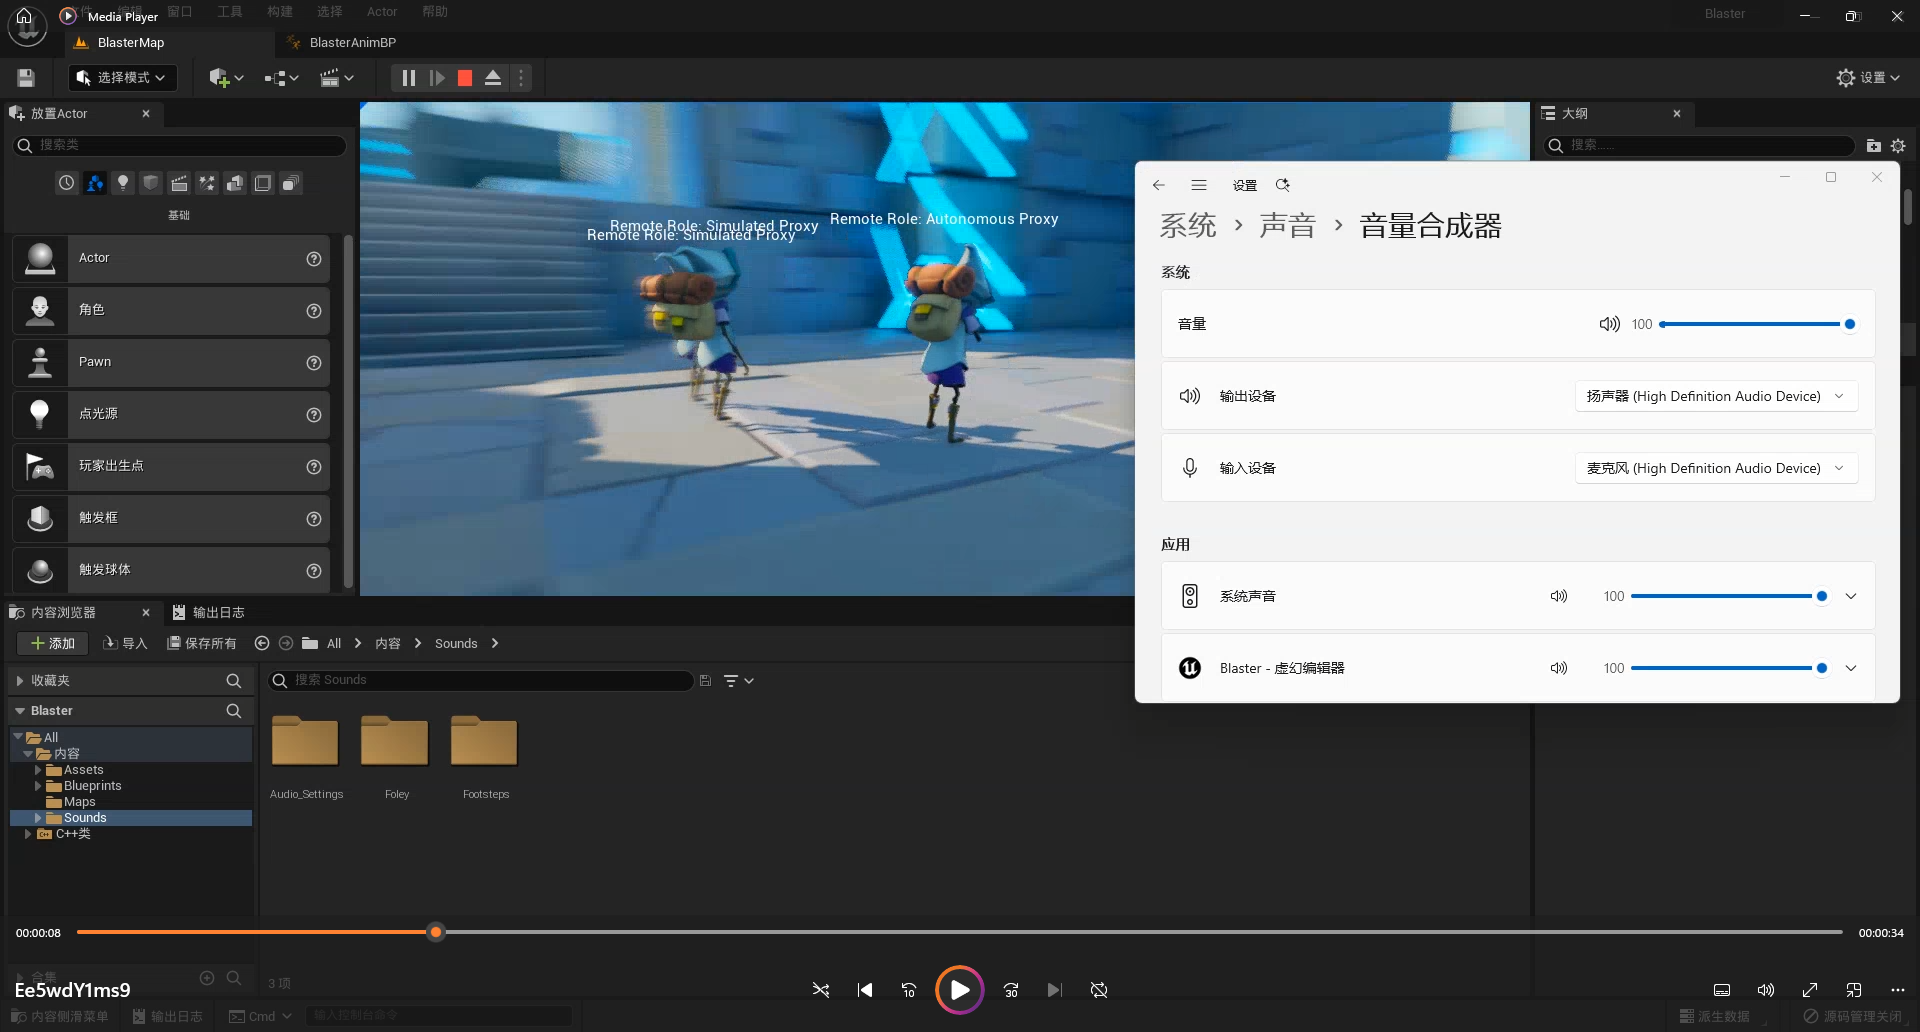Stop play session with the red square

(465, 78)
